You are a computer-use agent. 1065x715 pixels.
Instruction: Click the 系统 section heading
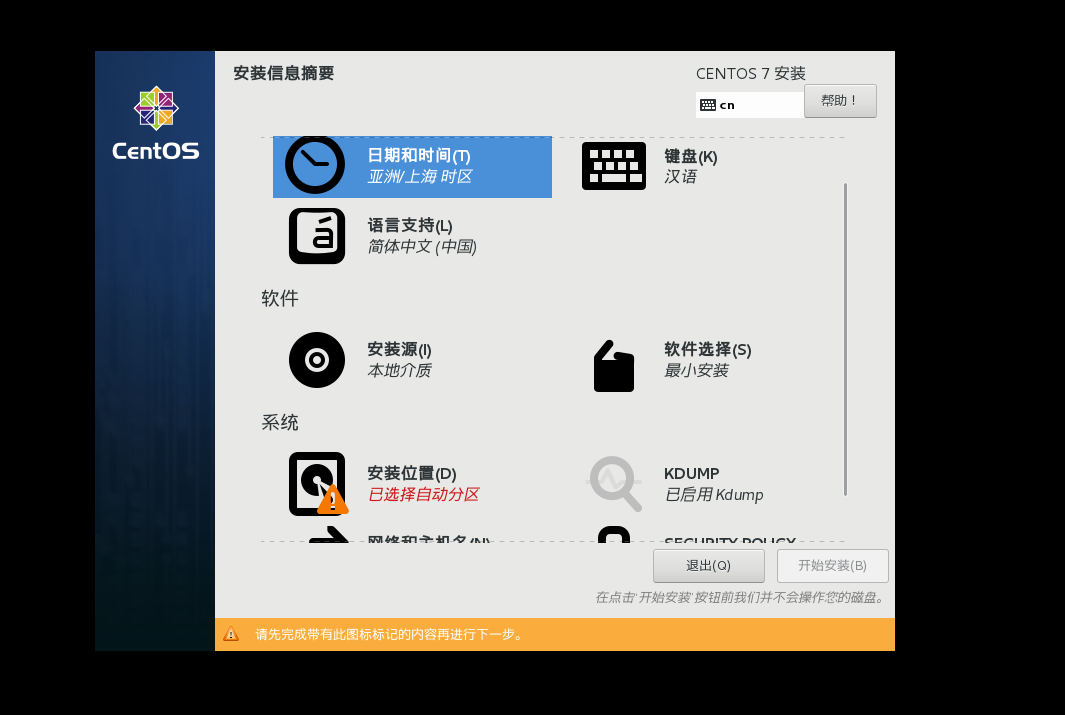(x=280, y=422)
